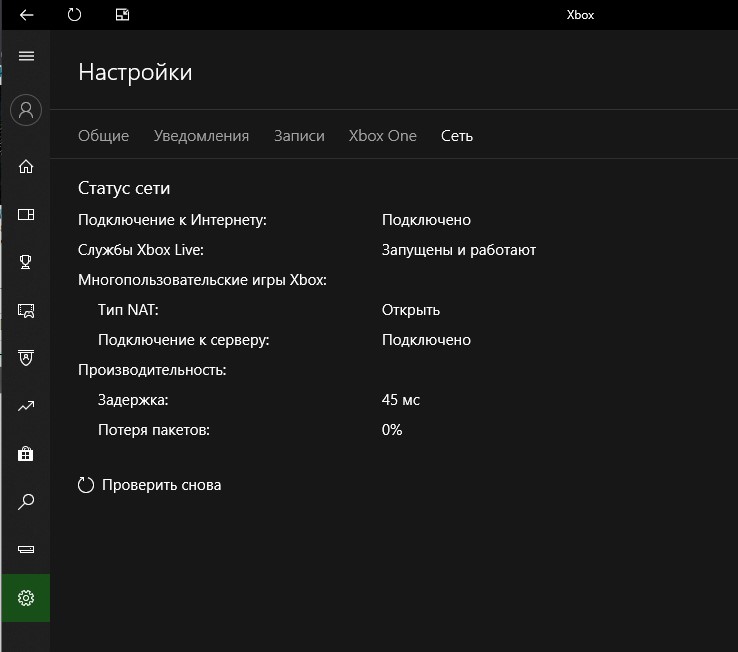Go to Home in sidebar
This screenshot has width=738, height=652.
(26, 167)
